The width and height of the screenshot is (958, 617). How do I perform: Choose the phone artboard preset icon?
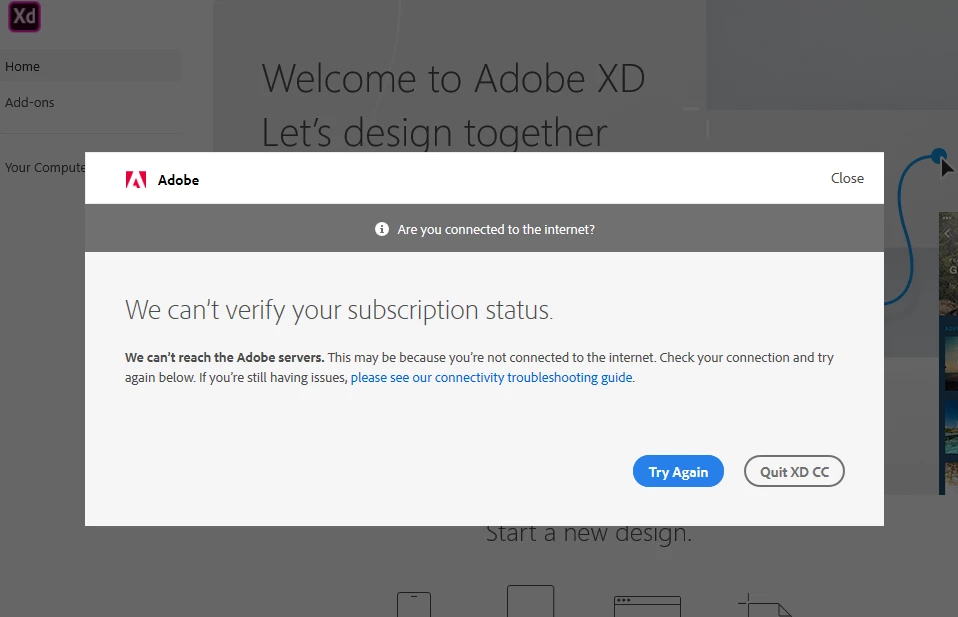[x=414, y=604]
